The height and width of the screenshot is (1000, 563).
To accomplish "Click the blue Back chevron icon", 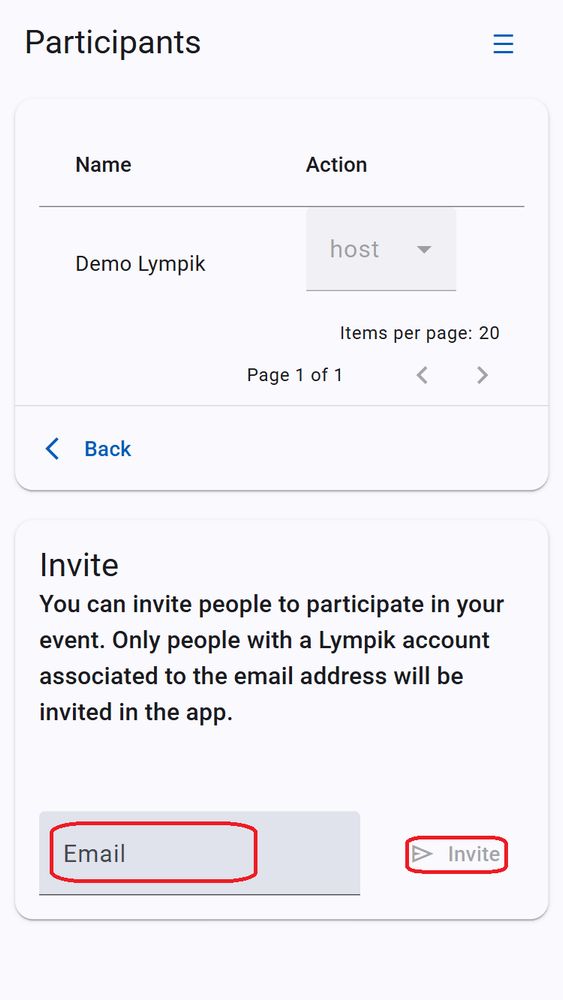I will [x=52, y=449].
